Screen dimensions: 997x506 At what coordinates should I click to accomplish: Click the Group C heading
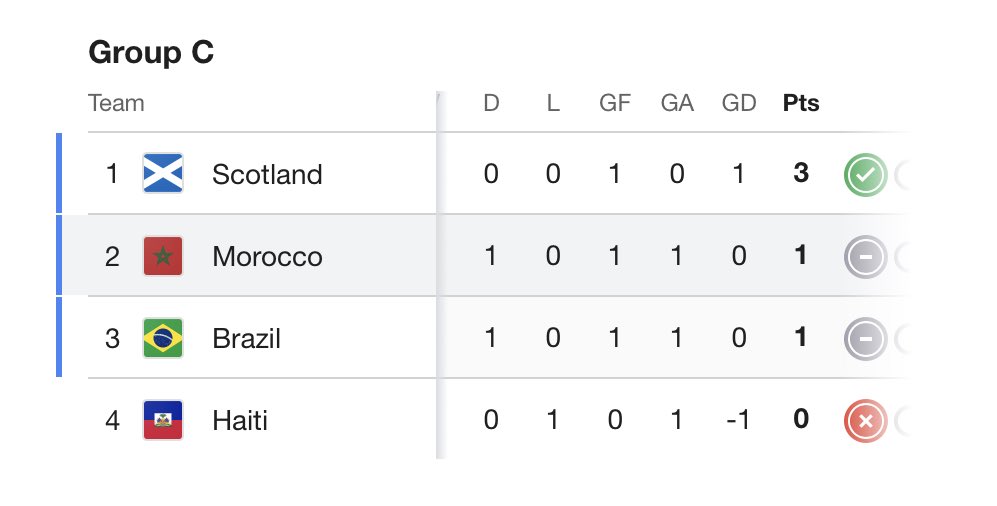coord(151,51)
